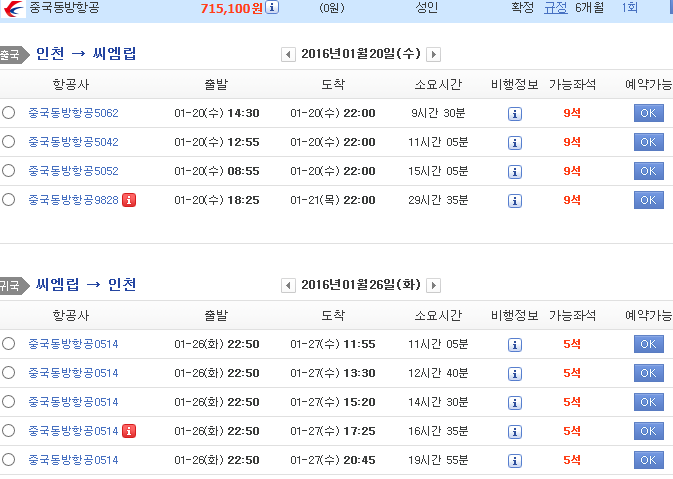Click the 2016년01월20일(수) date text
The image size is (673, 479).
[361, 54]
